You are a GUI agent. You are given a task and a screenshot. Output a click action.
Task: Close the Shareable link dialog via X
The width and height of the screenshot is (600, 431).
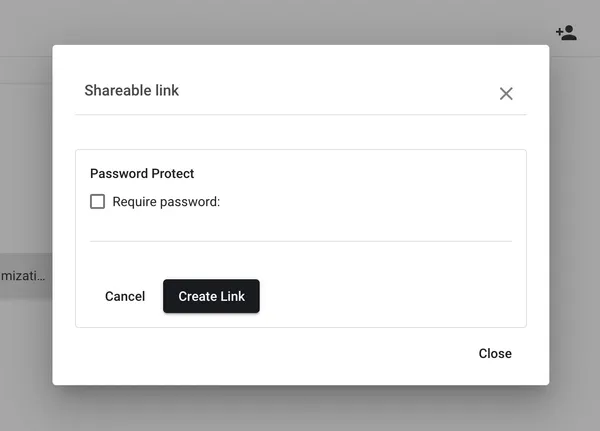pos(506,93)
